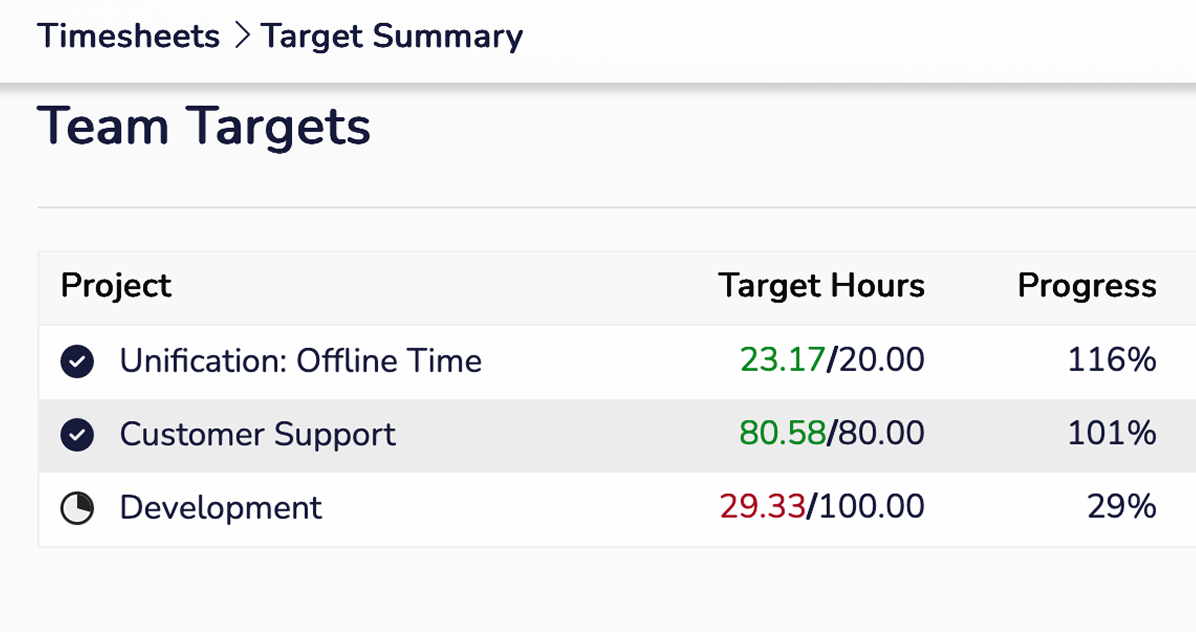Select the Development project name
Image resolution: width=1196 pixels, height=632 pixels.
pyautogui.click(x=220, y=508)
